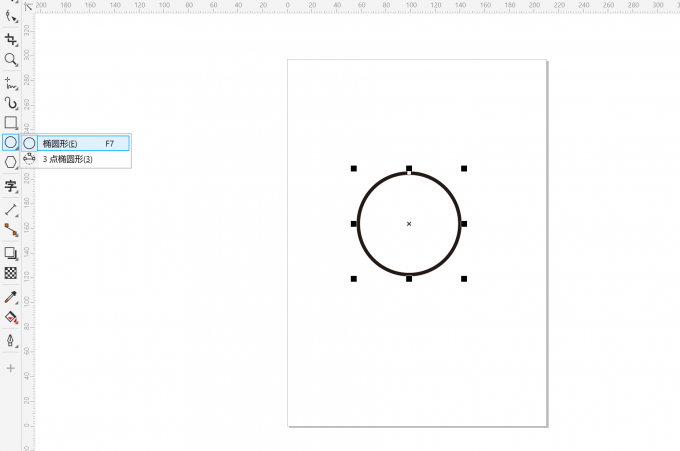The width and height of the screenshot is (680, 451).
Task: Click the circle's top-right selection handle
Action: [x=464, y=168]
